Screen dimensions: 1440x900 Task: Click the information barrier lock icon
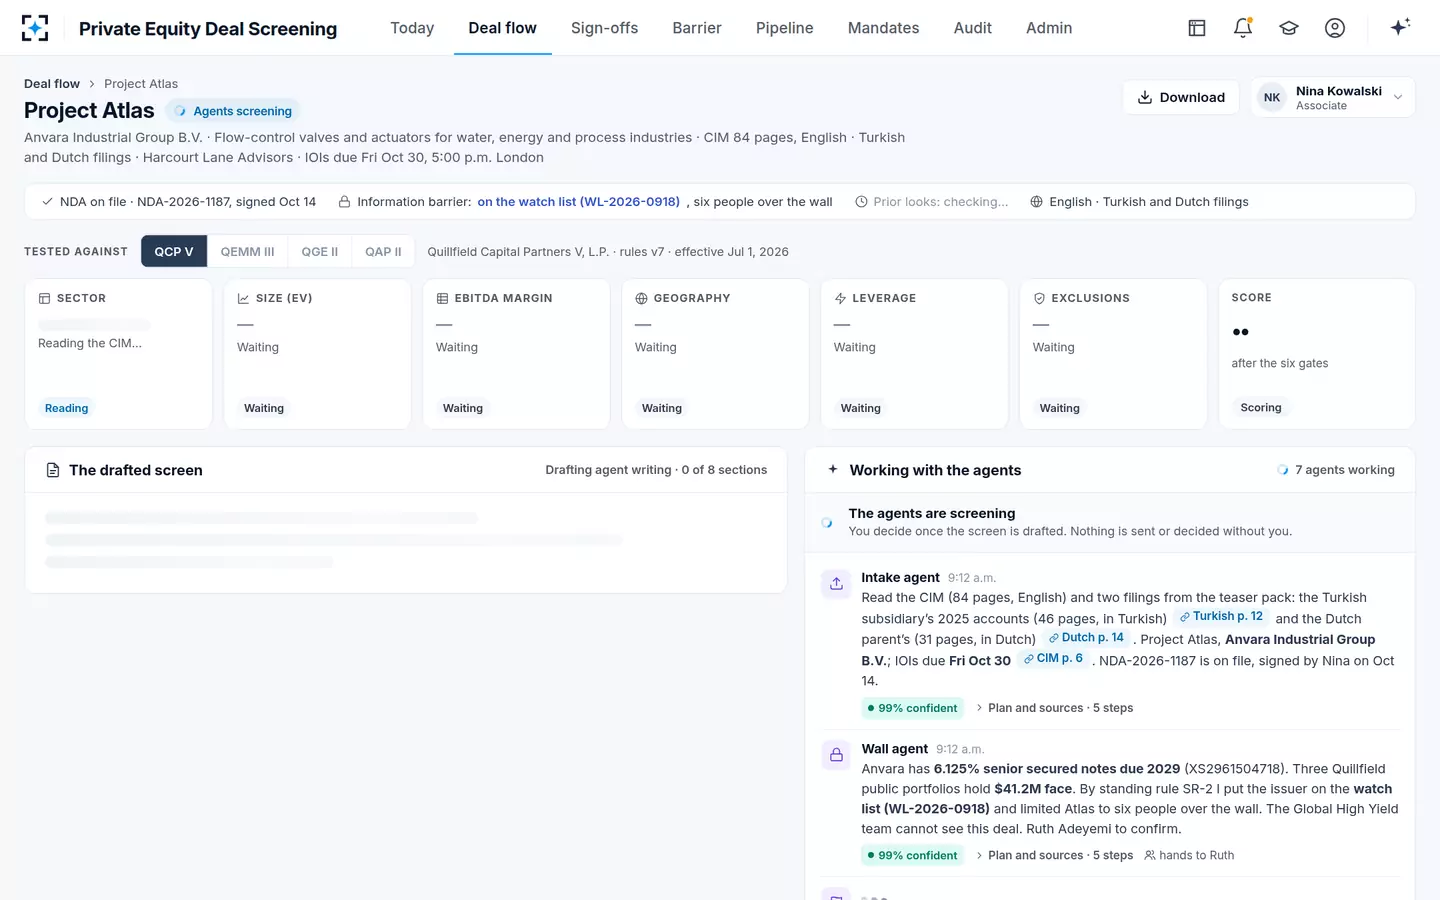344,202
